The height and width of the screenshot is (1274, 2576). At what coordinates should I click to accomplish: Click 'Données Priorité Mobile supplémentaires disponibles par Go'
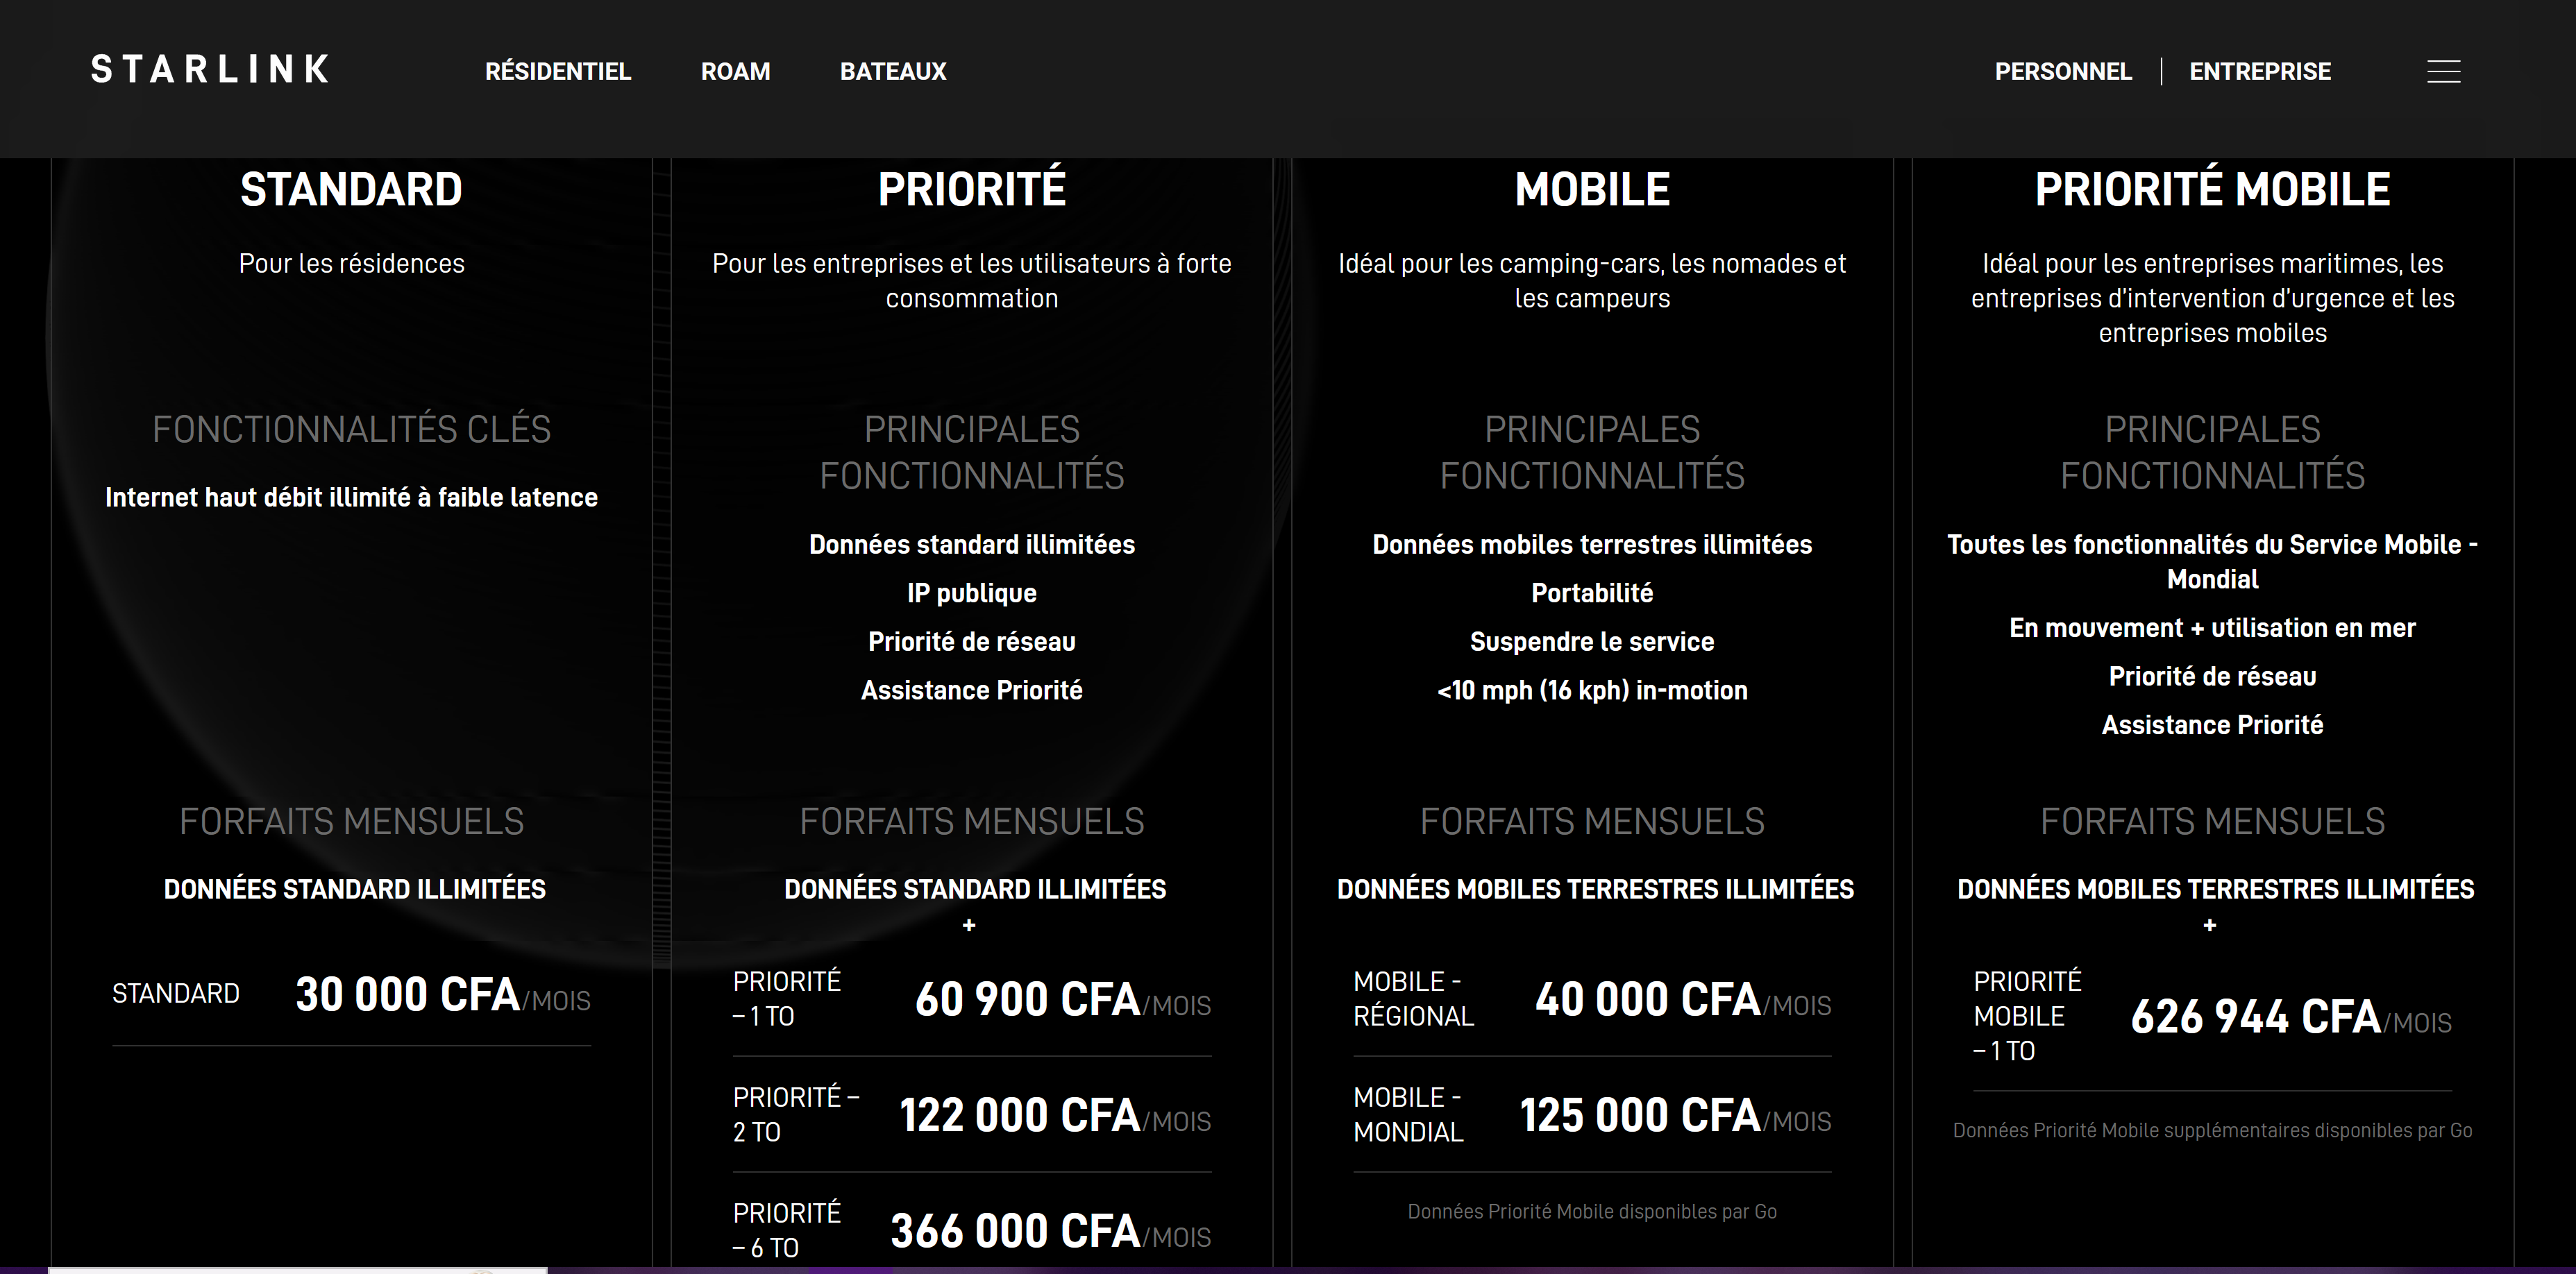click(2212, 1131)
